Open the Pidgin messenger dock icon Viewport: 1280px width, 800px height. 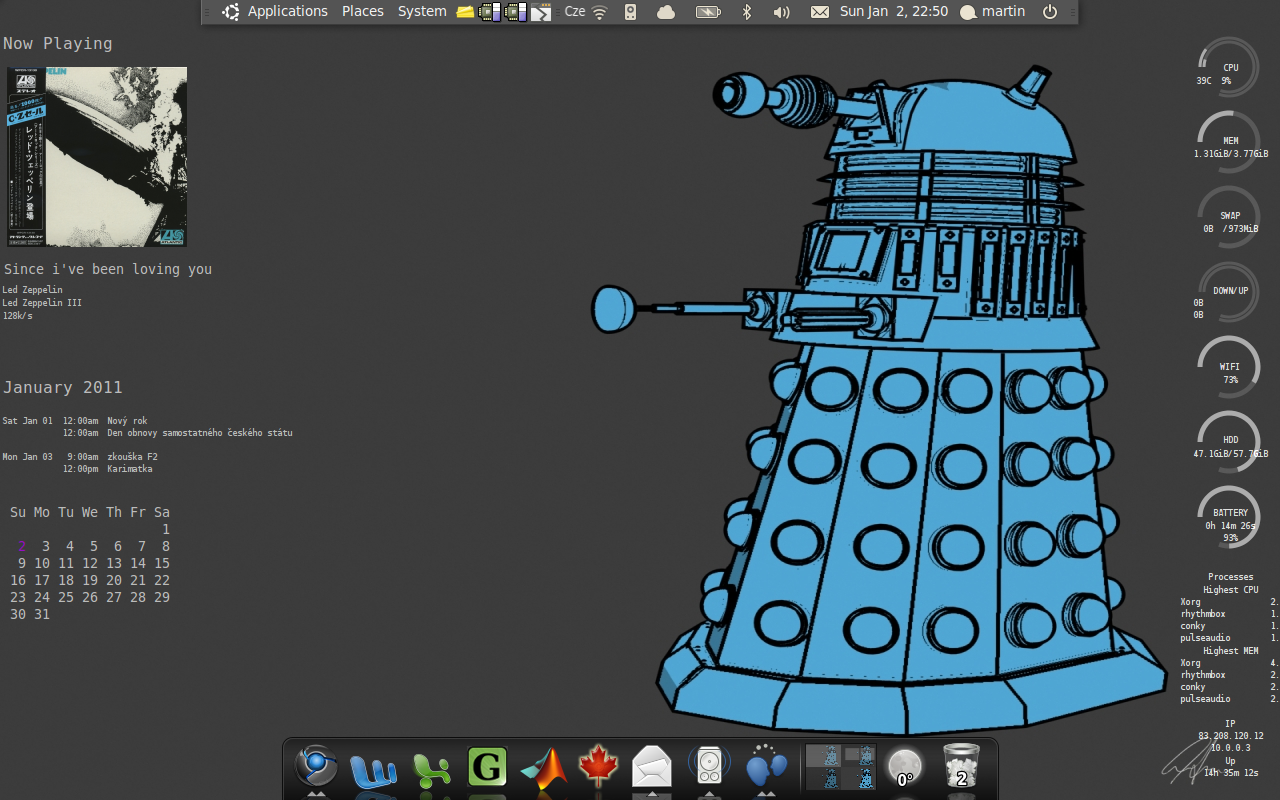766,767
